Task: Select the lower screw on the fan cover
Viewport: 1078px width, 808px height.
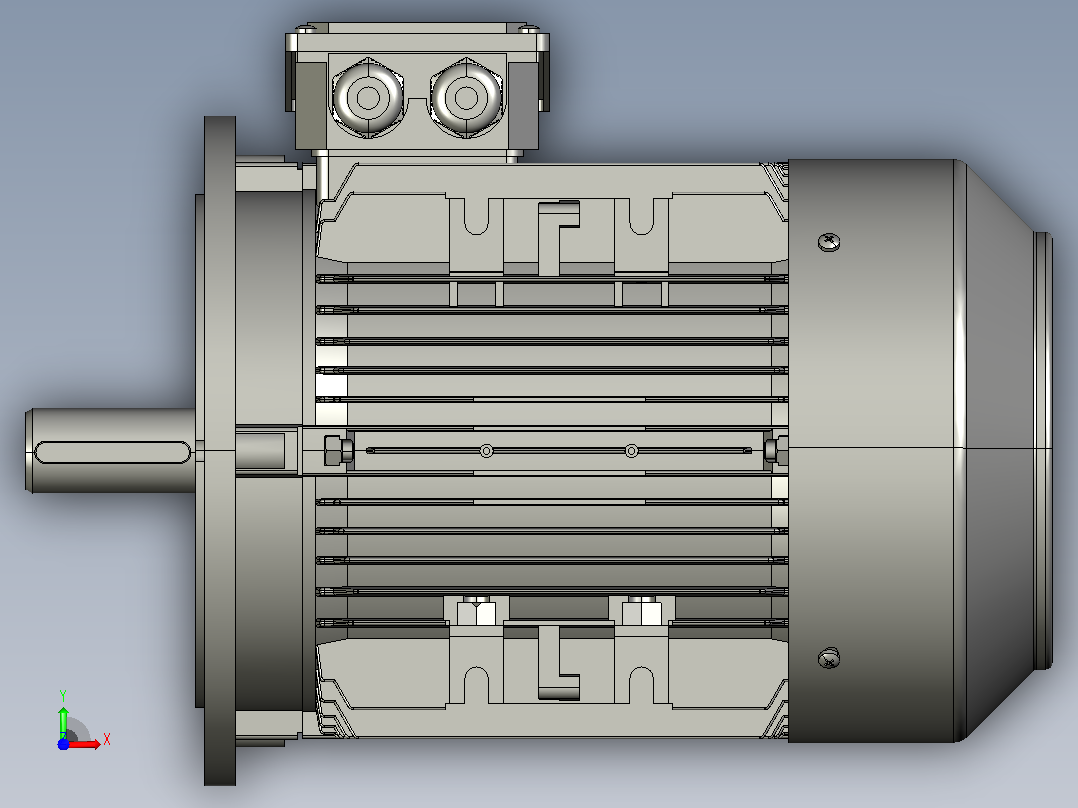Action: (x=829, y=659)
